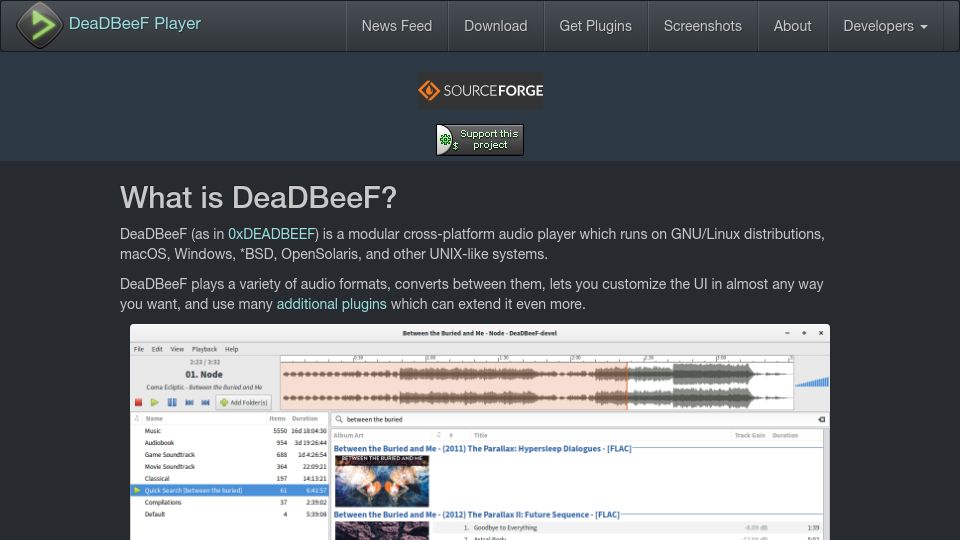Select the 'Audiobook' playlist row
This screenshot has width=960, height=540.
pos(230,443)
